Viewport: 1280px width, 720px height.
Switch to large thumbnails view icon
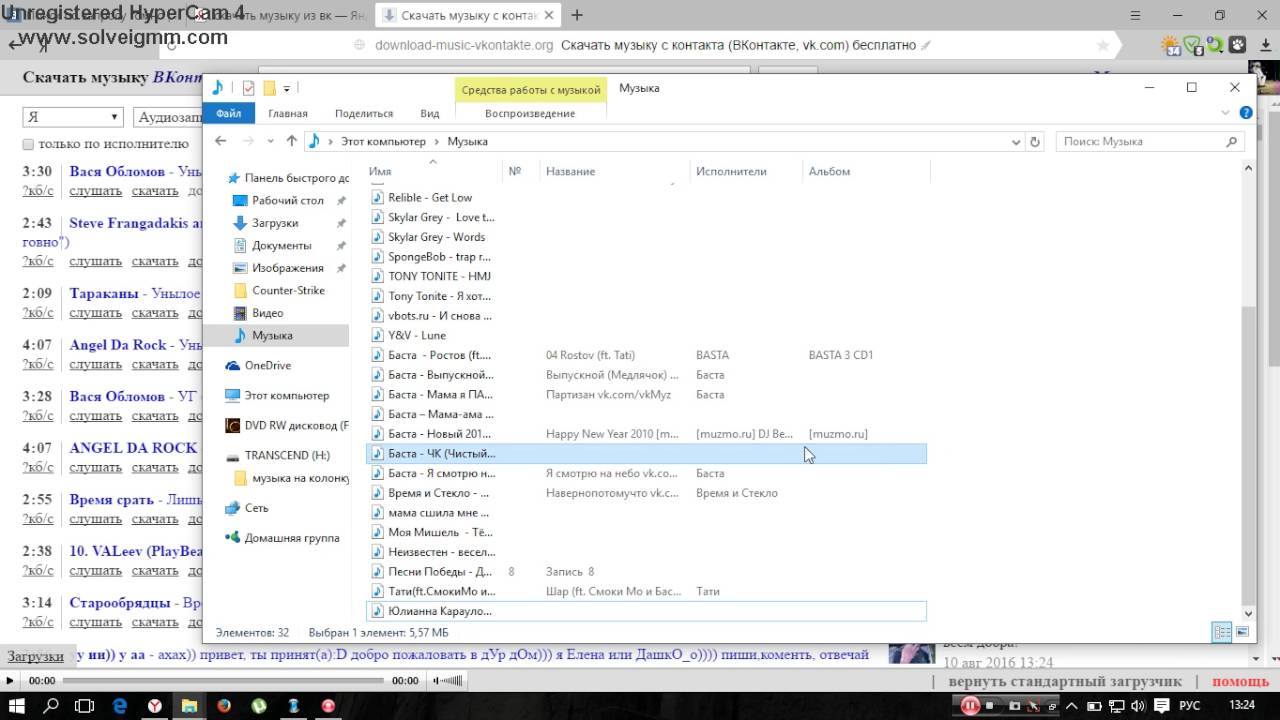(x=1242, y=632)
